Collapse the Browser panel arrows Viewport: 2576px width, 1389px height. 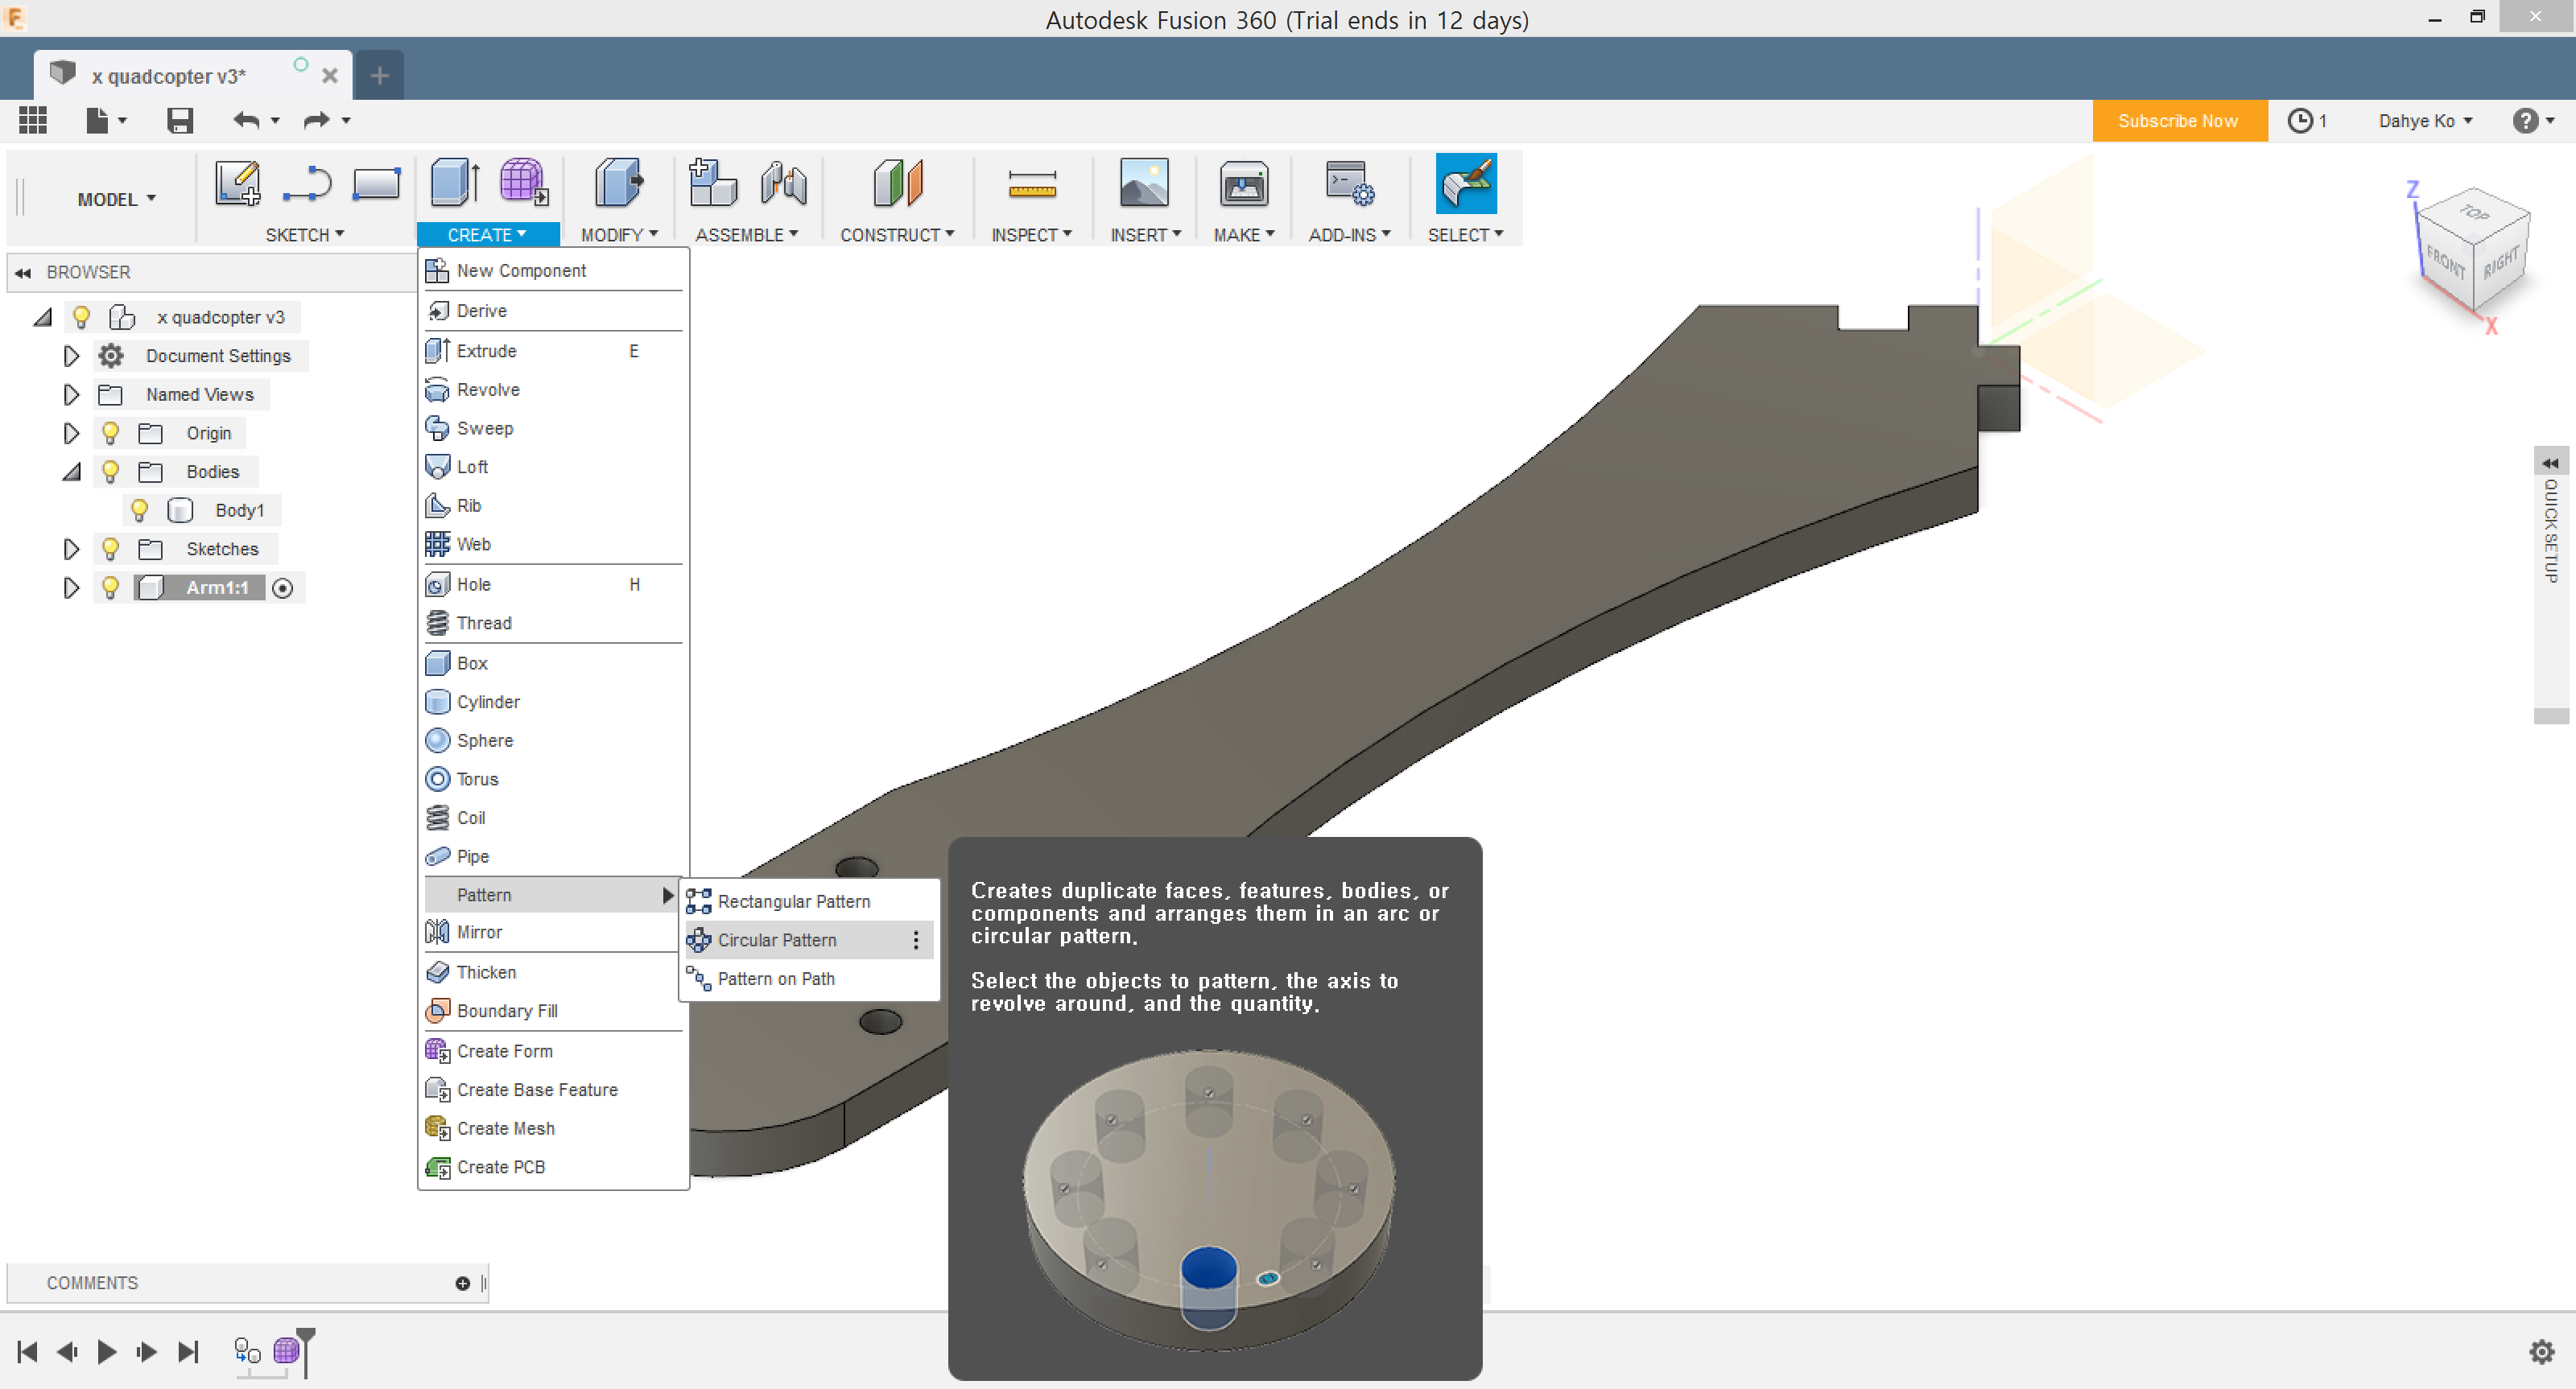pos(23,273)
